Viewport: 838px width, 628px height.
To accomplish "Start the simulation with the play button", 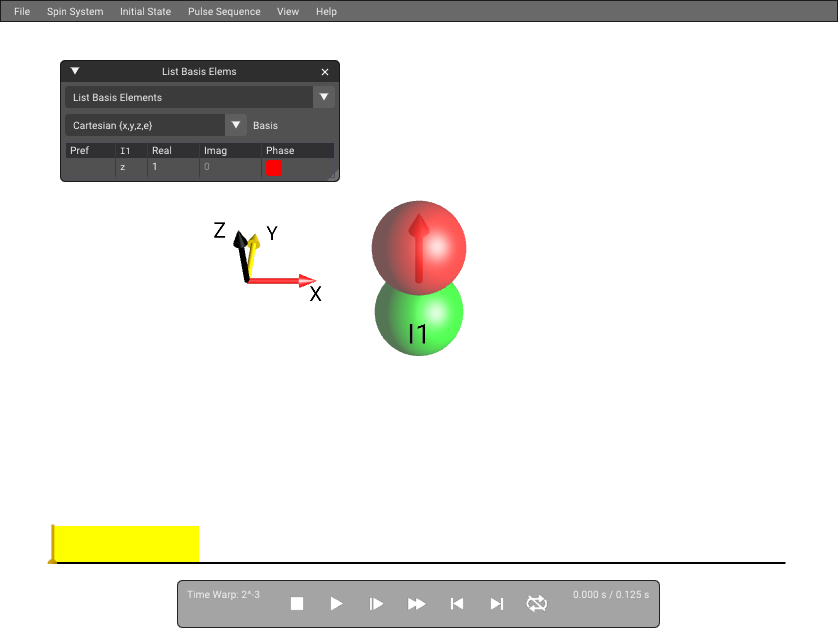I will click(x=336, y=603).
